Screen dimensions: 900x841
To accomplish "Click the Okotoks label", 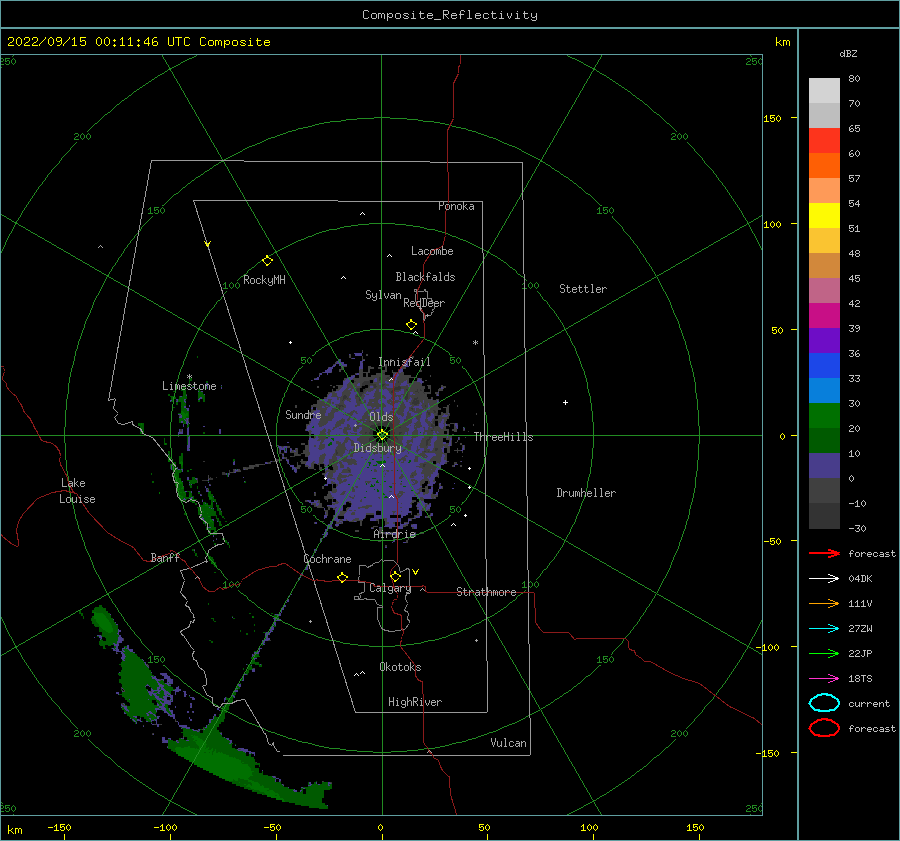I will pos(401,667).
